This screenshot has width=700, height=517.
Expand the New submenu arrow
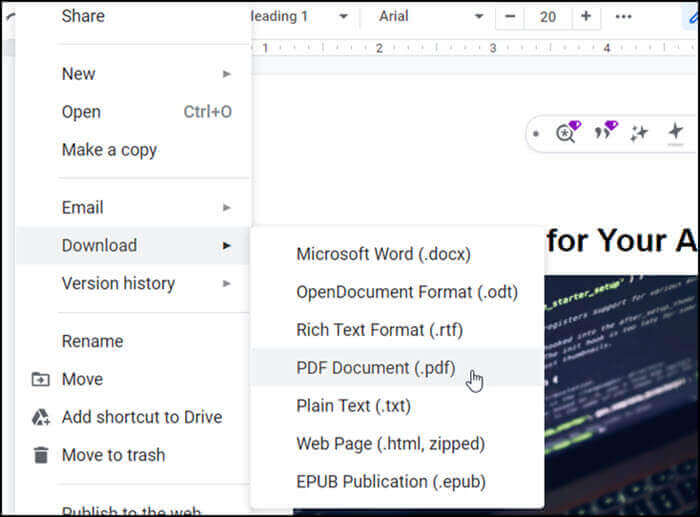(227, 74)
